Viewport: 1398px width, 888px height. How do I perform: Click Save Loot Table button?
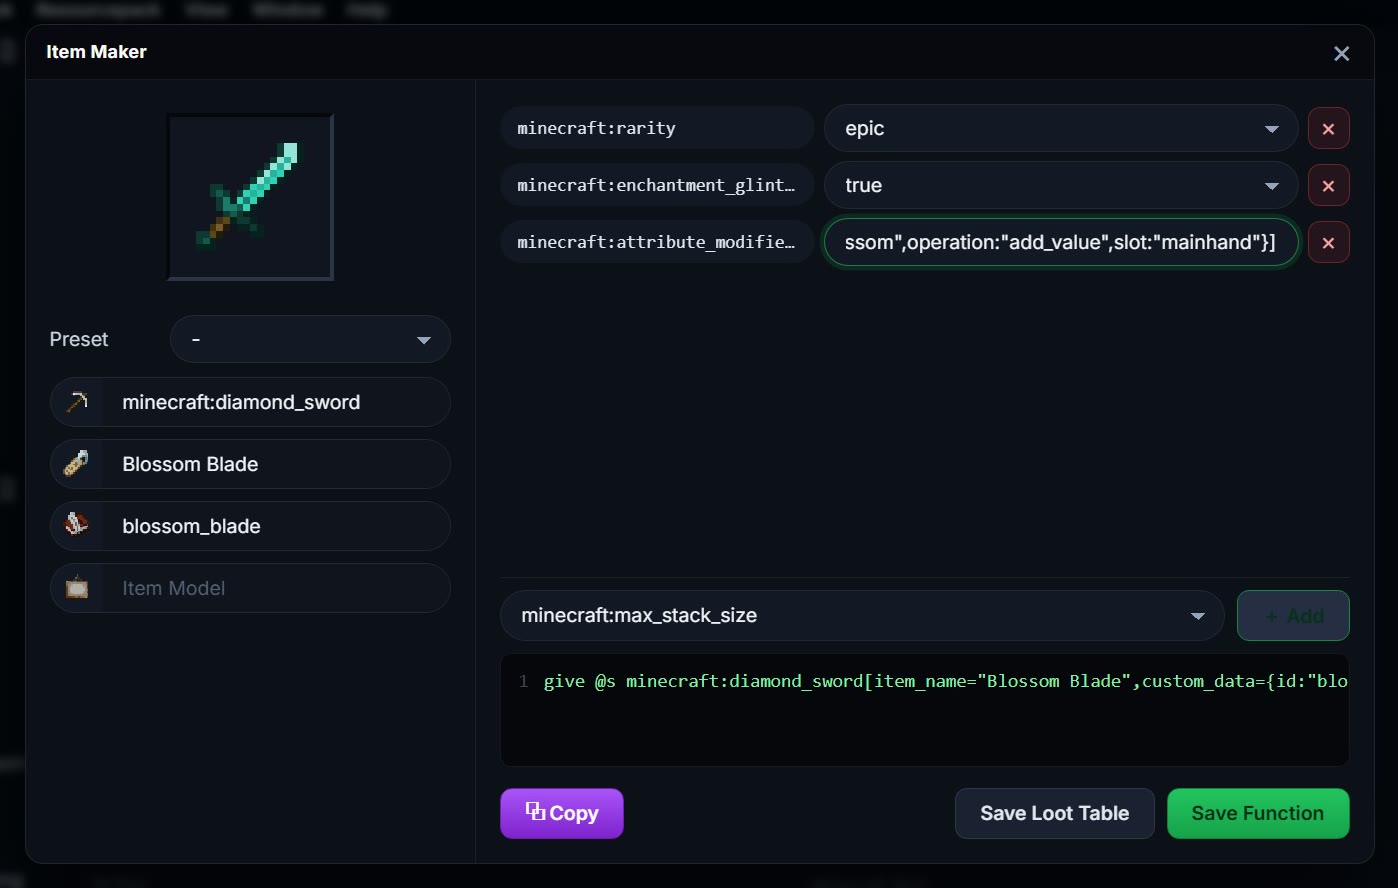coord(1054,813)
